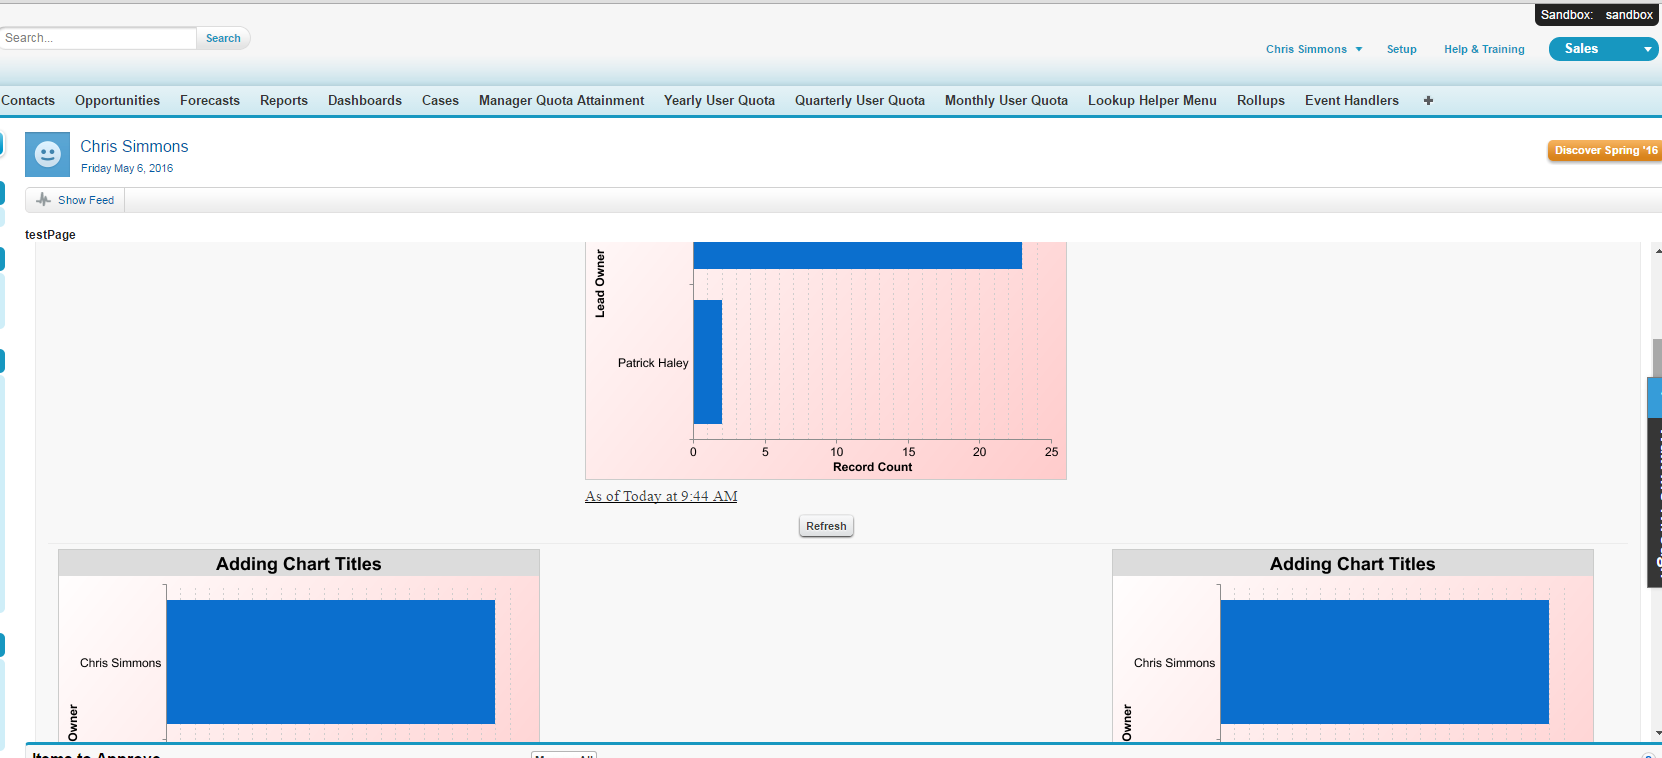Click the blue Patrick Haley bar in the chart
1662x758 pixels.
click(708, 362)
